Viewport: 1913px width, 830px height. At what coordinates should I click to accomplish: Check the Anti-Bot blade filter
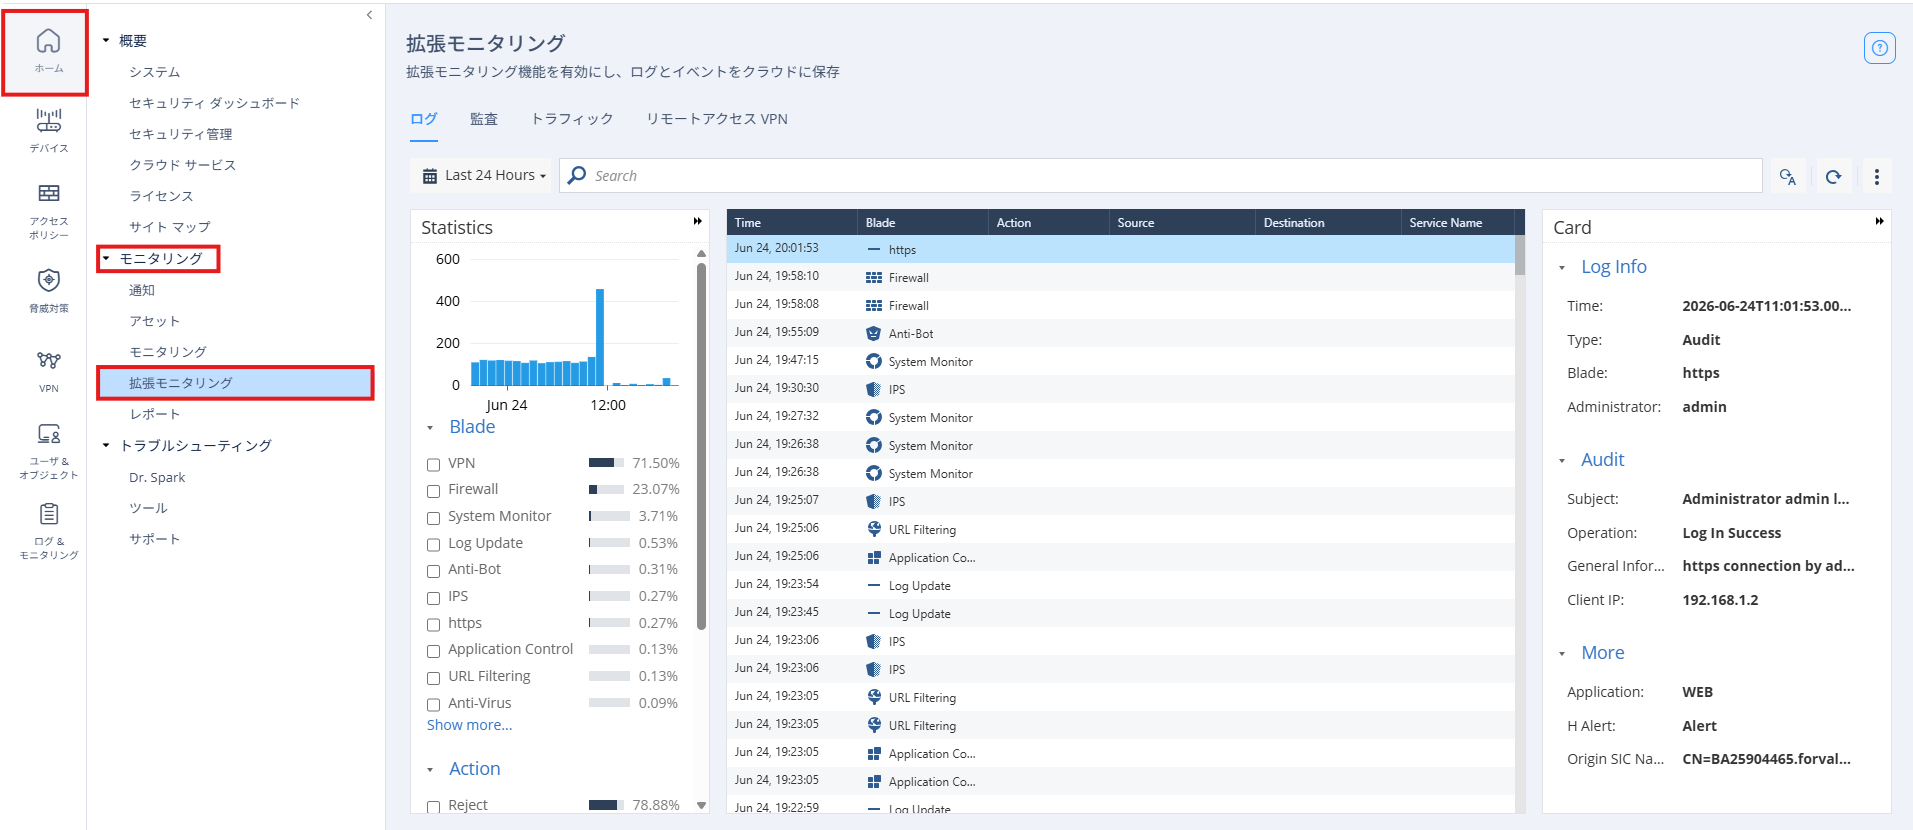[x=433, y=571]
